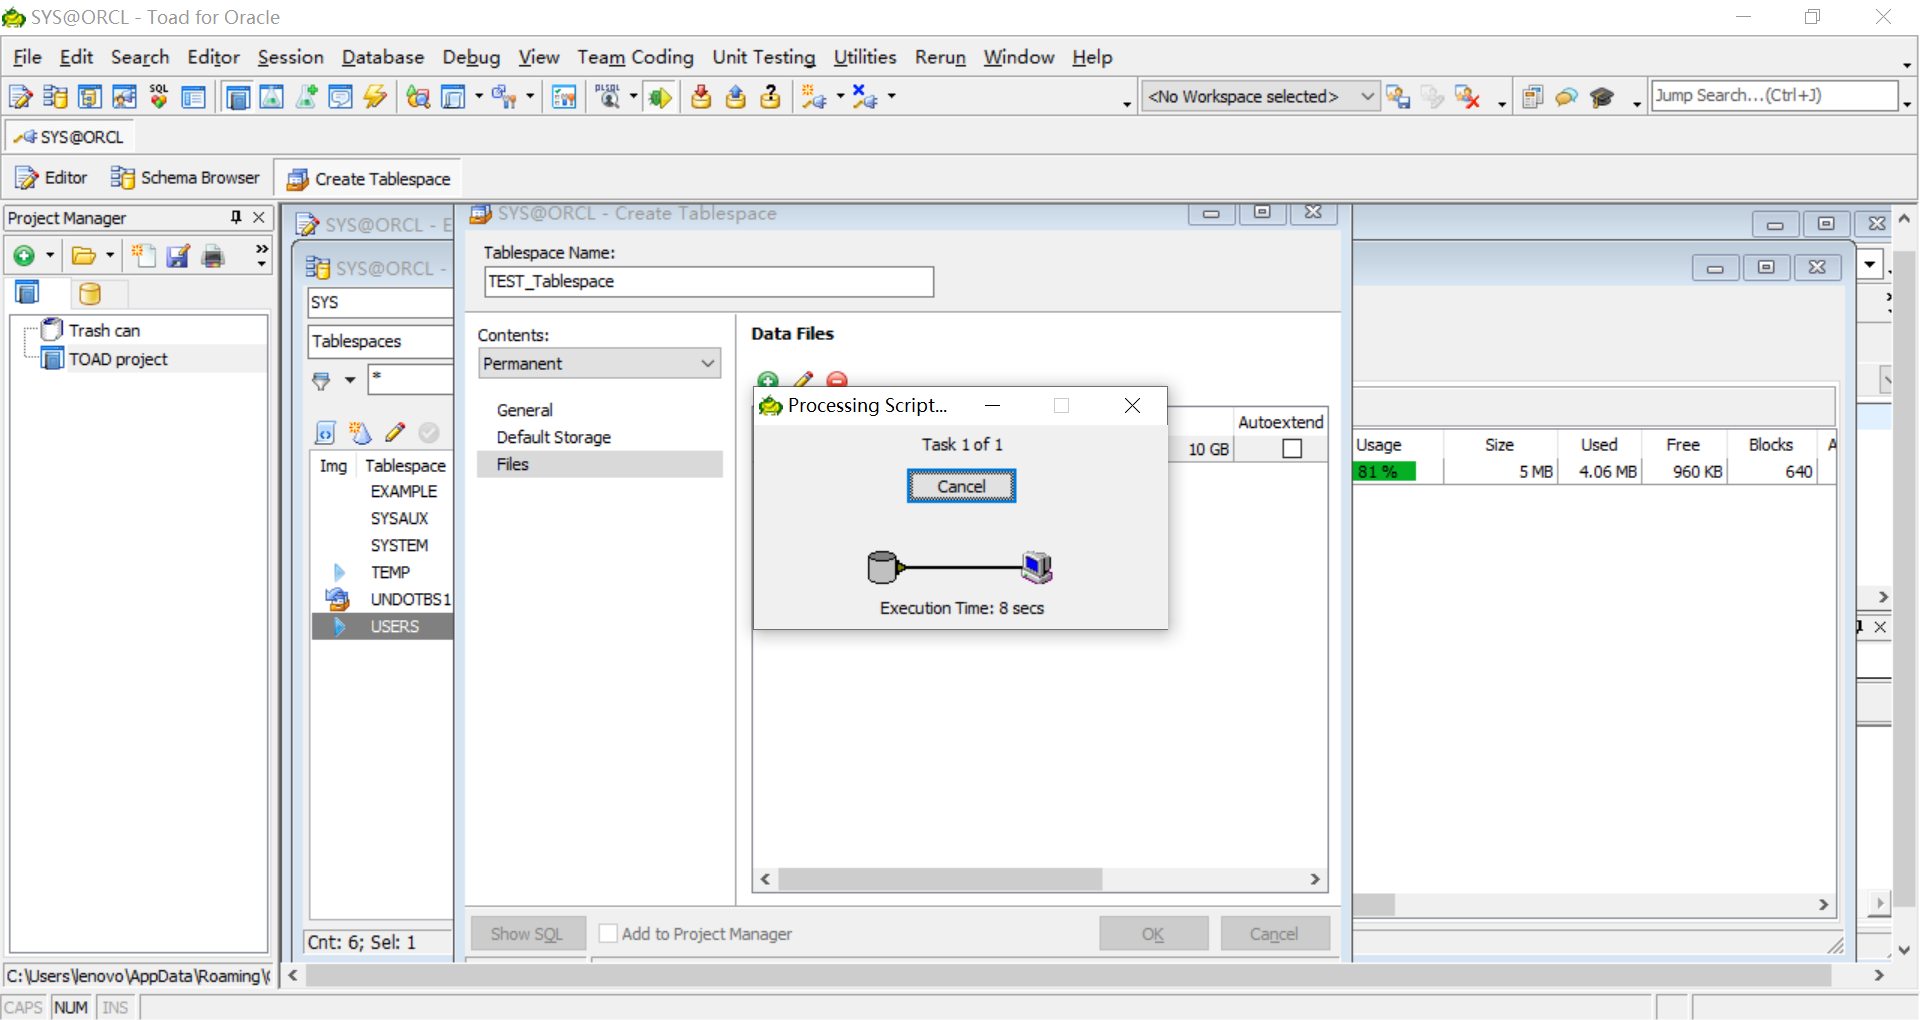The image size is (1920, 1020).
Task: Click green plus add icon in Project Manager
Action: coord(24,256)
